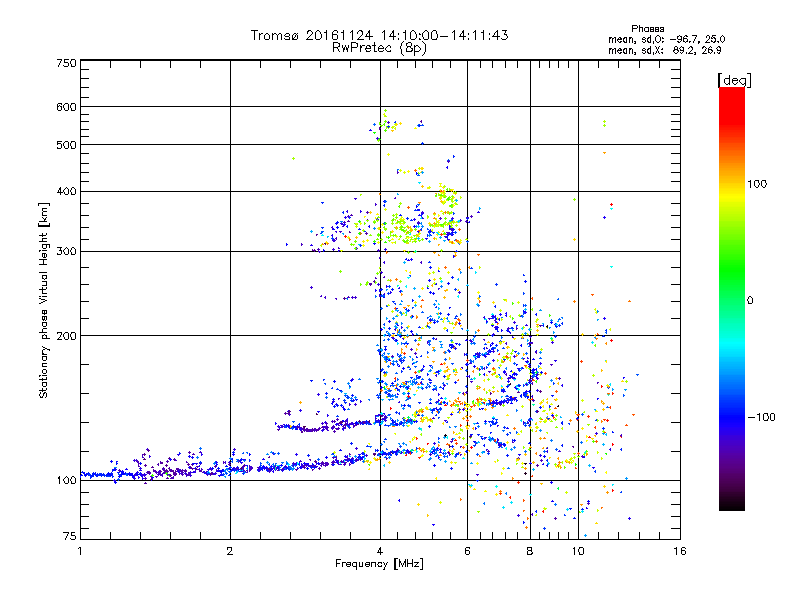Click the black bottom of the colorbar
Viewport: 800px width, 600px height.
[x=732, y=504]
